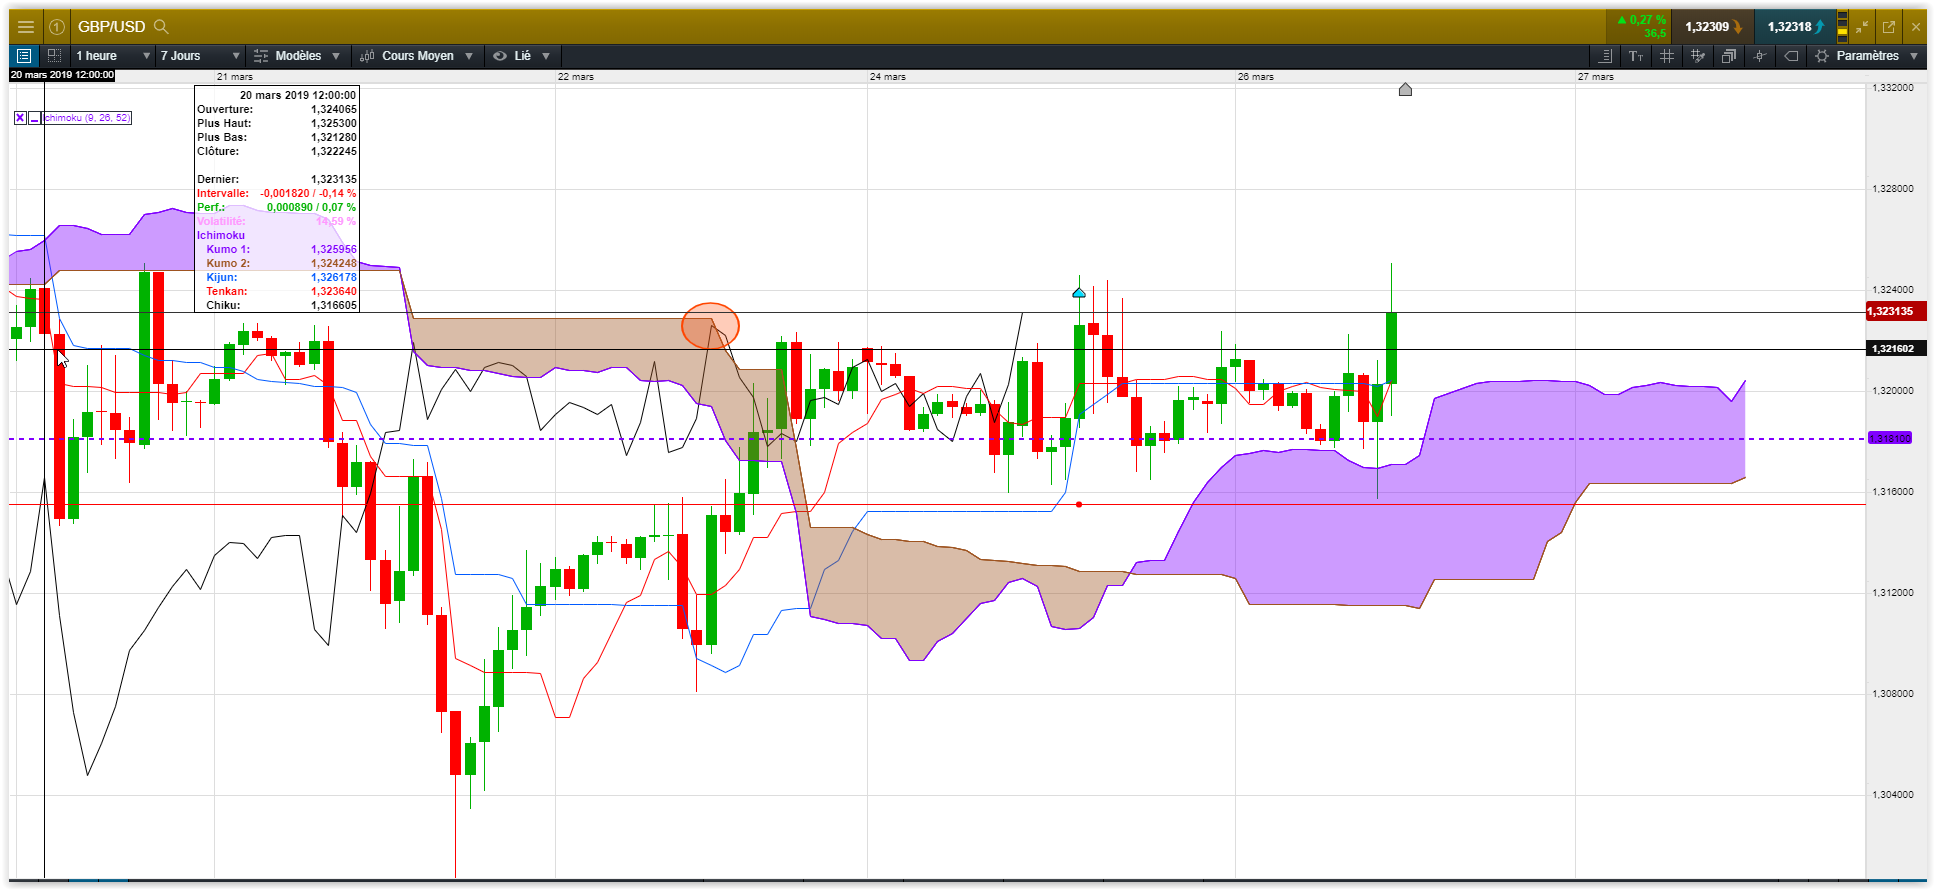
Task: Click the candlestick icon beside Cours Moyen
Action: point(367,56)
